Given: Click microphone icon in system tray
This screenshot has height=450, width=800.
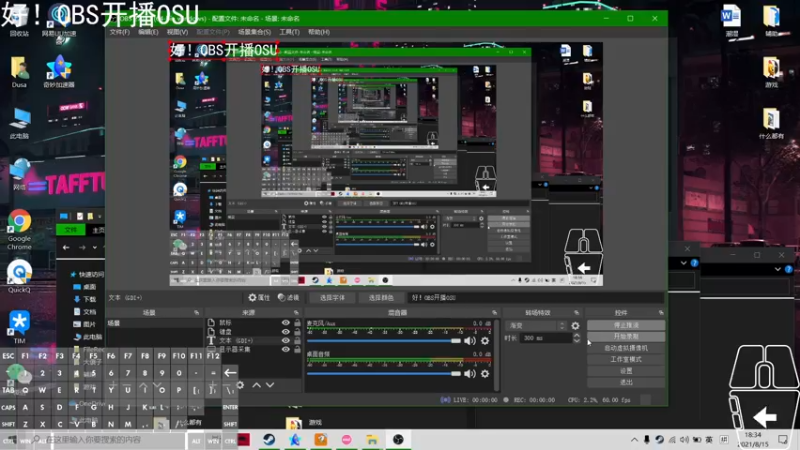Looking at the screenshot, I should pos(646,439).
